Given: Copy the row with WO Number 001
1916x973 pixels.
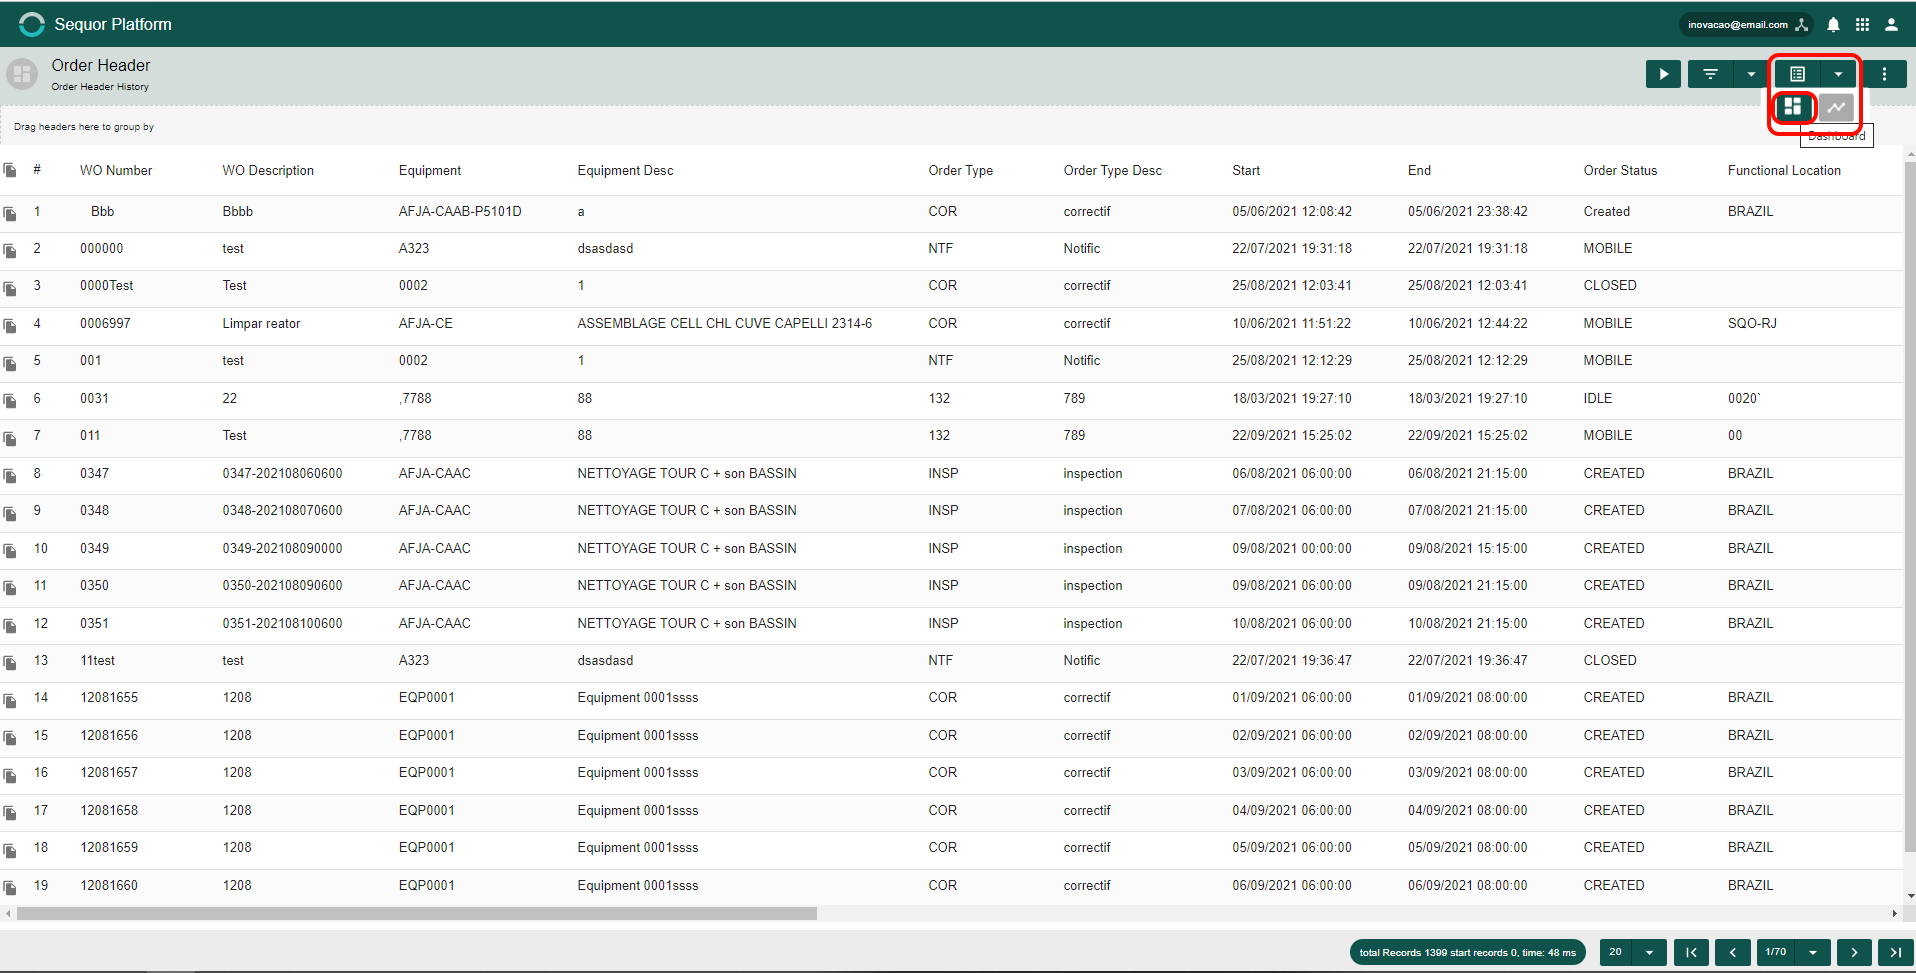Looking at the screenshot, I should tap(10, 364).
